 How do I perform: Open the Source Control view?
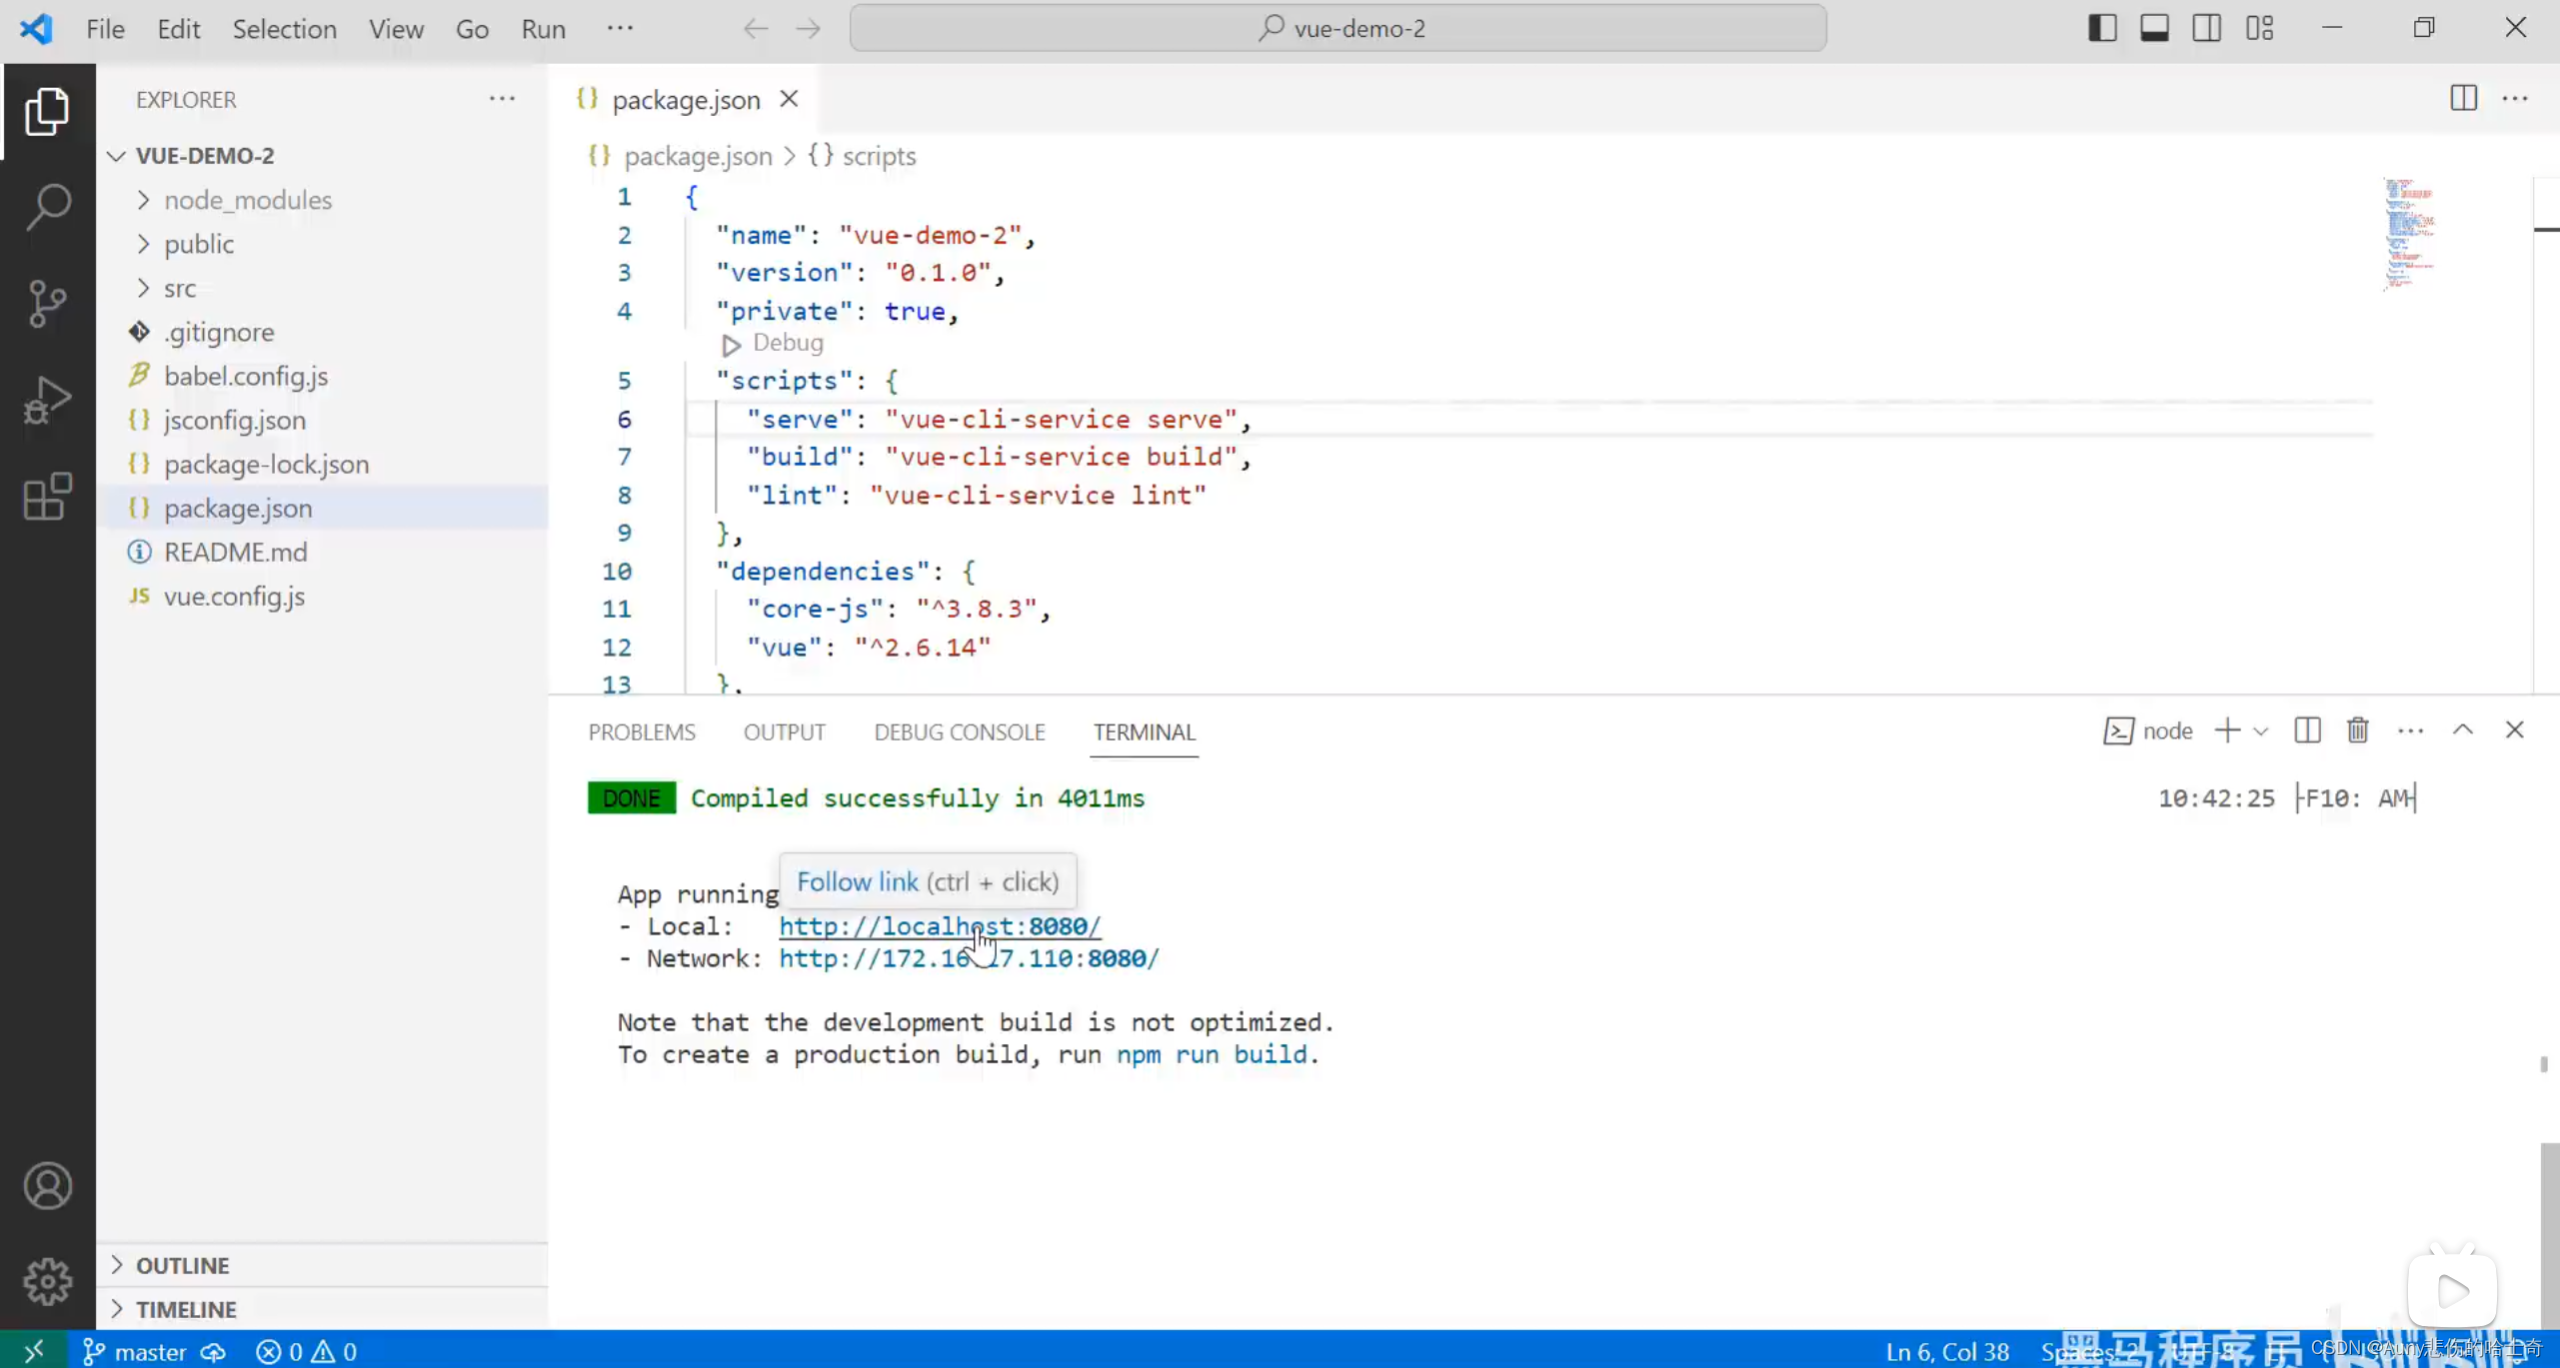tap(47, 303)
